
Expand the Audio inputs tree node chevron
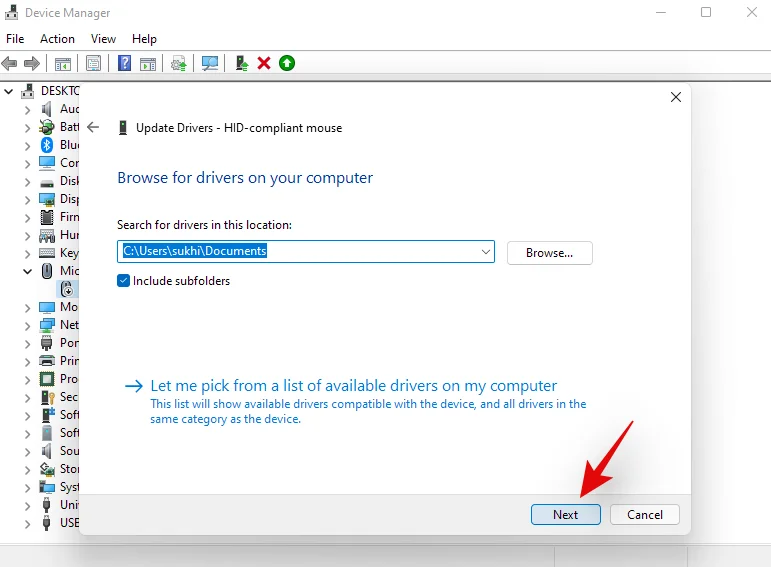28,110
